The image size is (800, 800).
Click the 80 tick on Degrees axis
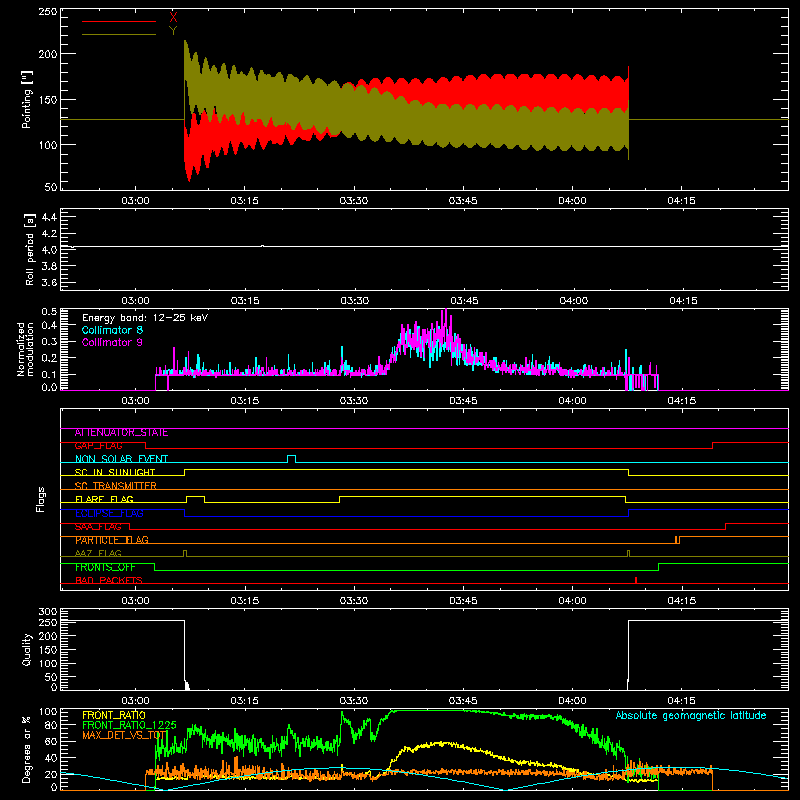tap(51, 725)
